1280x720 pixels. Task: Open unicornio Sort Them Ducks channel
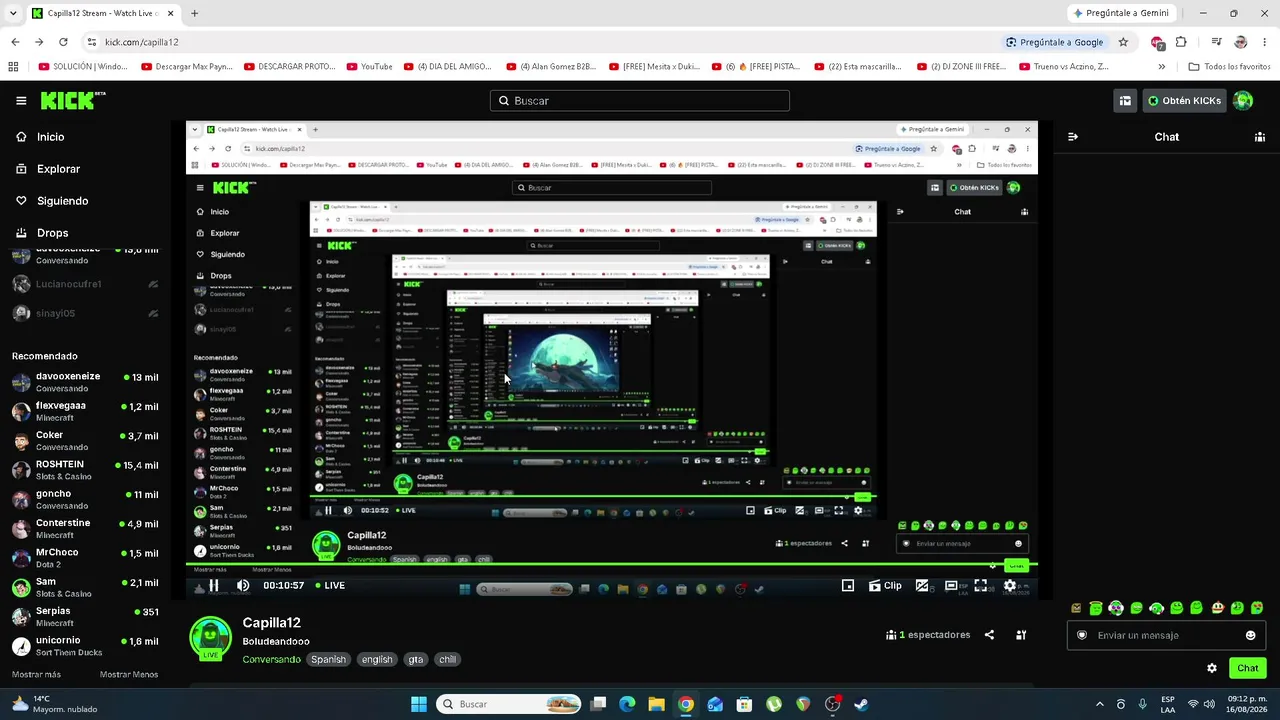pos(85,646)
